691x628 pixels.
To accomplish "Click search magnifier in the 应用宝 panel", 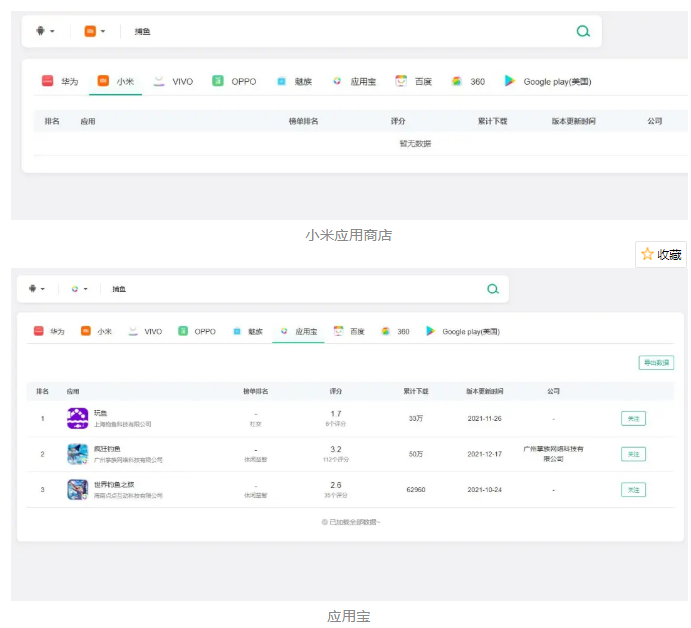I will tap(493, 289).
